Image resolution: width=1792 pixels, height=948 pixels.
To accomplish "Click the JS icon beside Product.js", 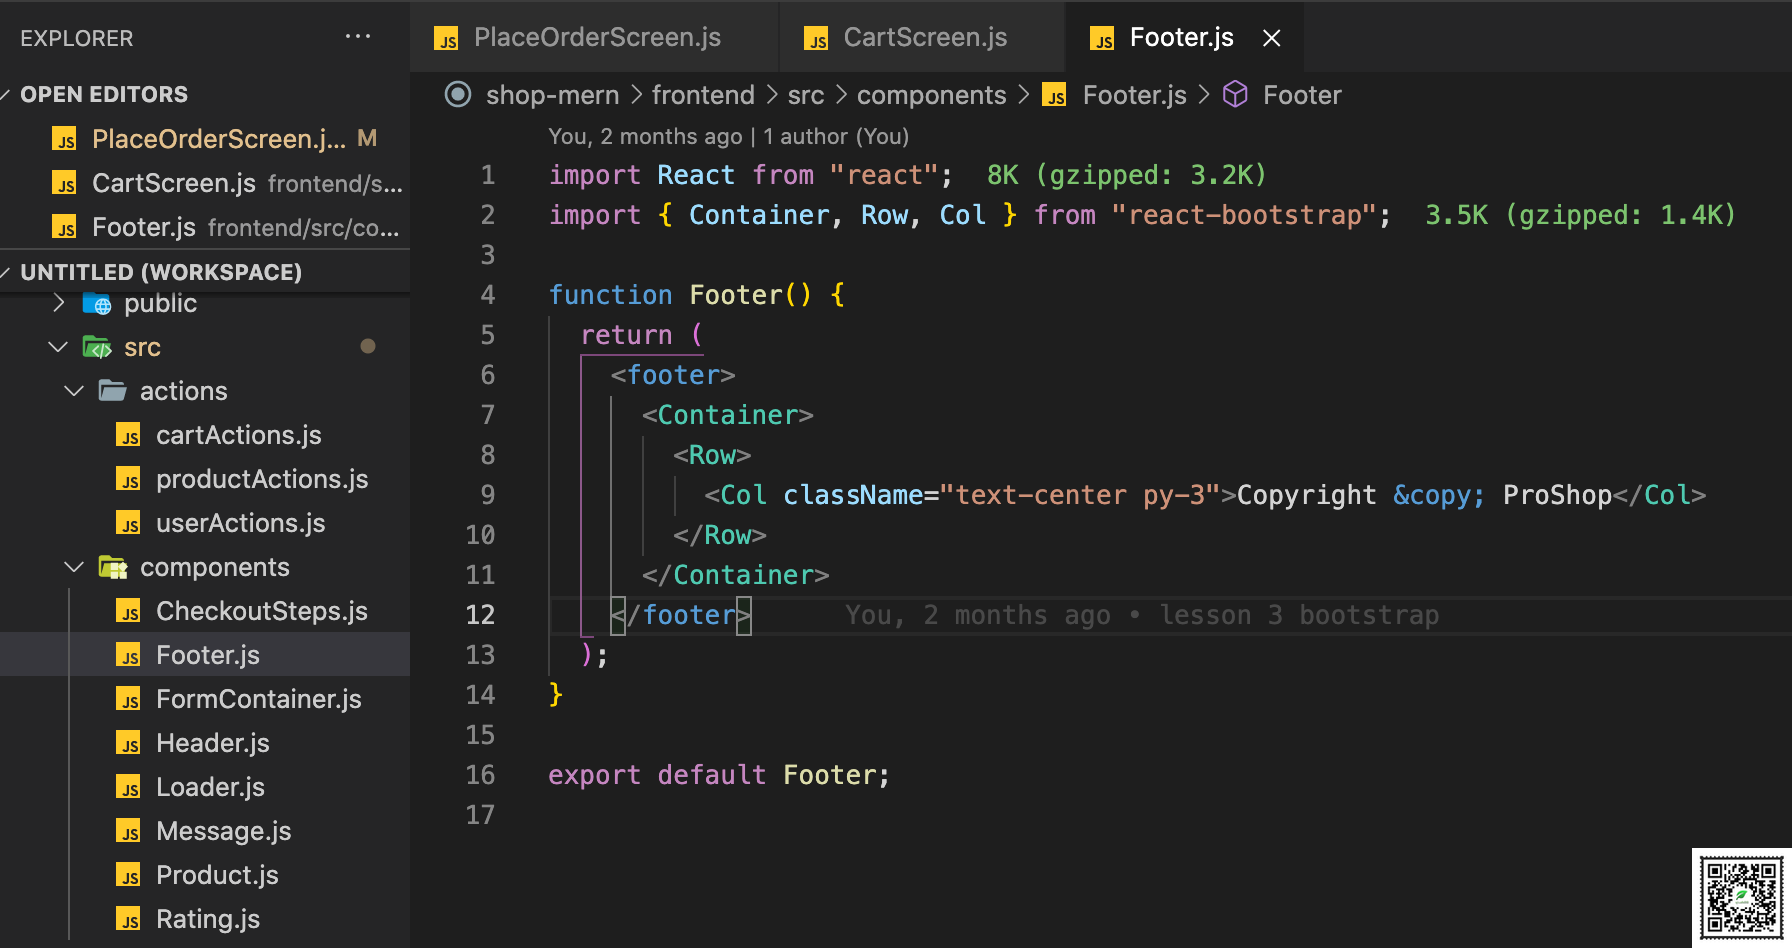I will point(128,875).
